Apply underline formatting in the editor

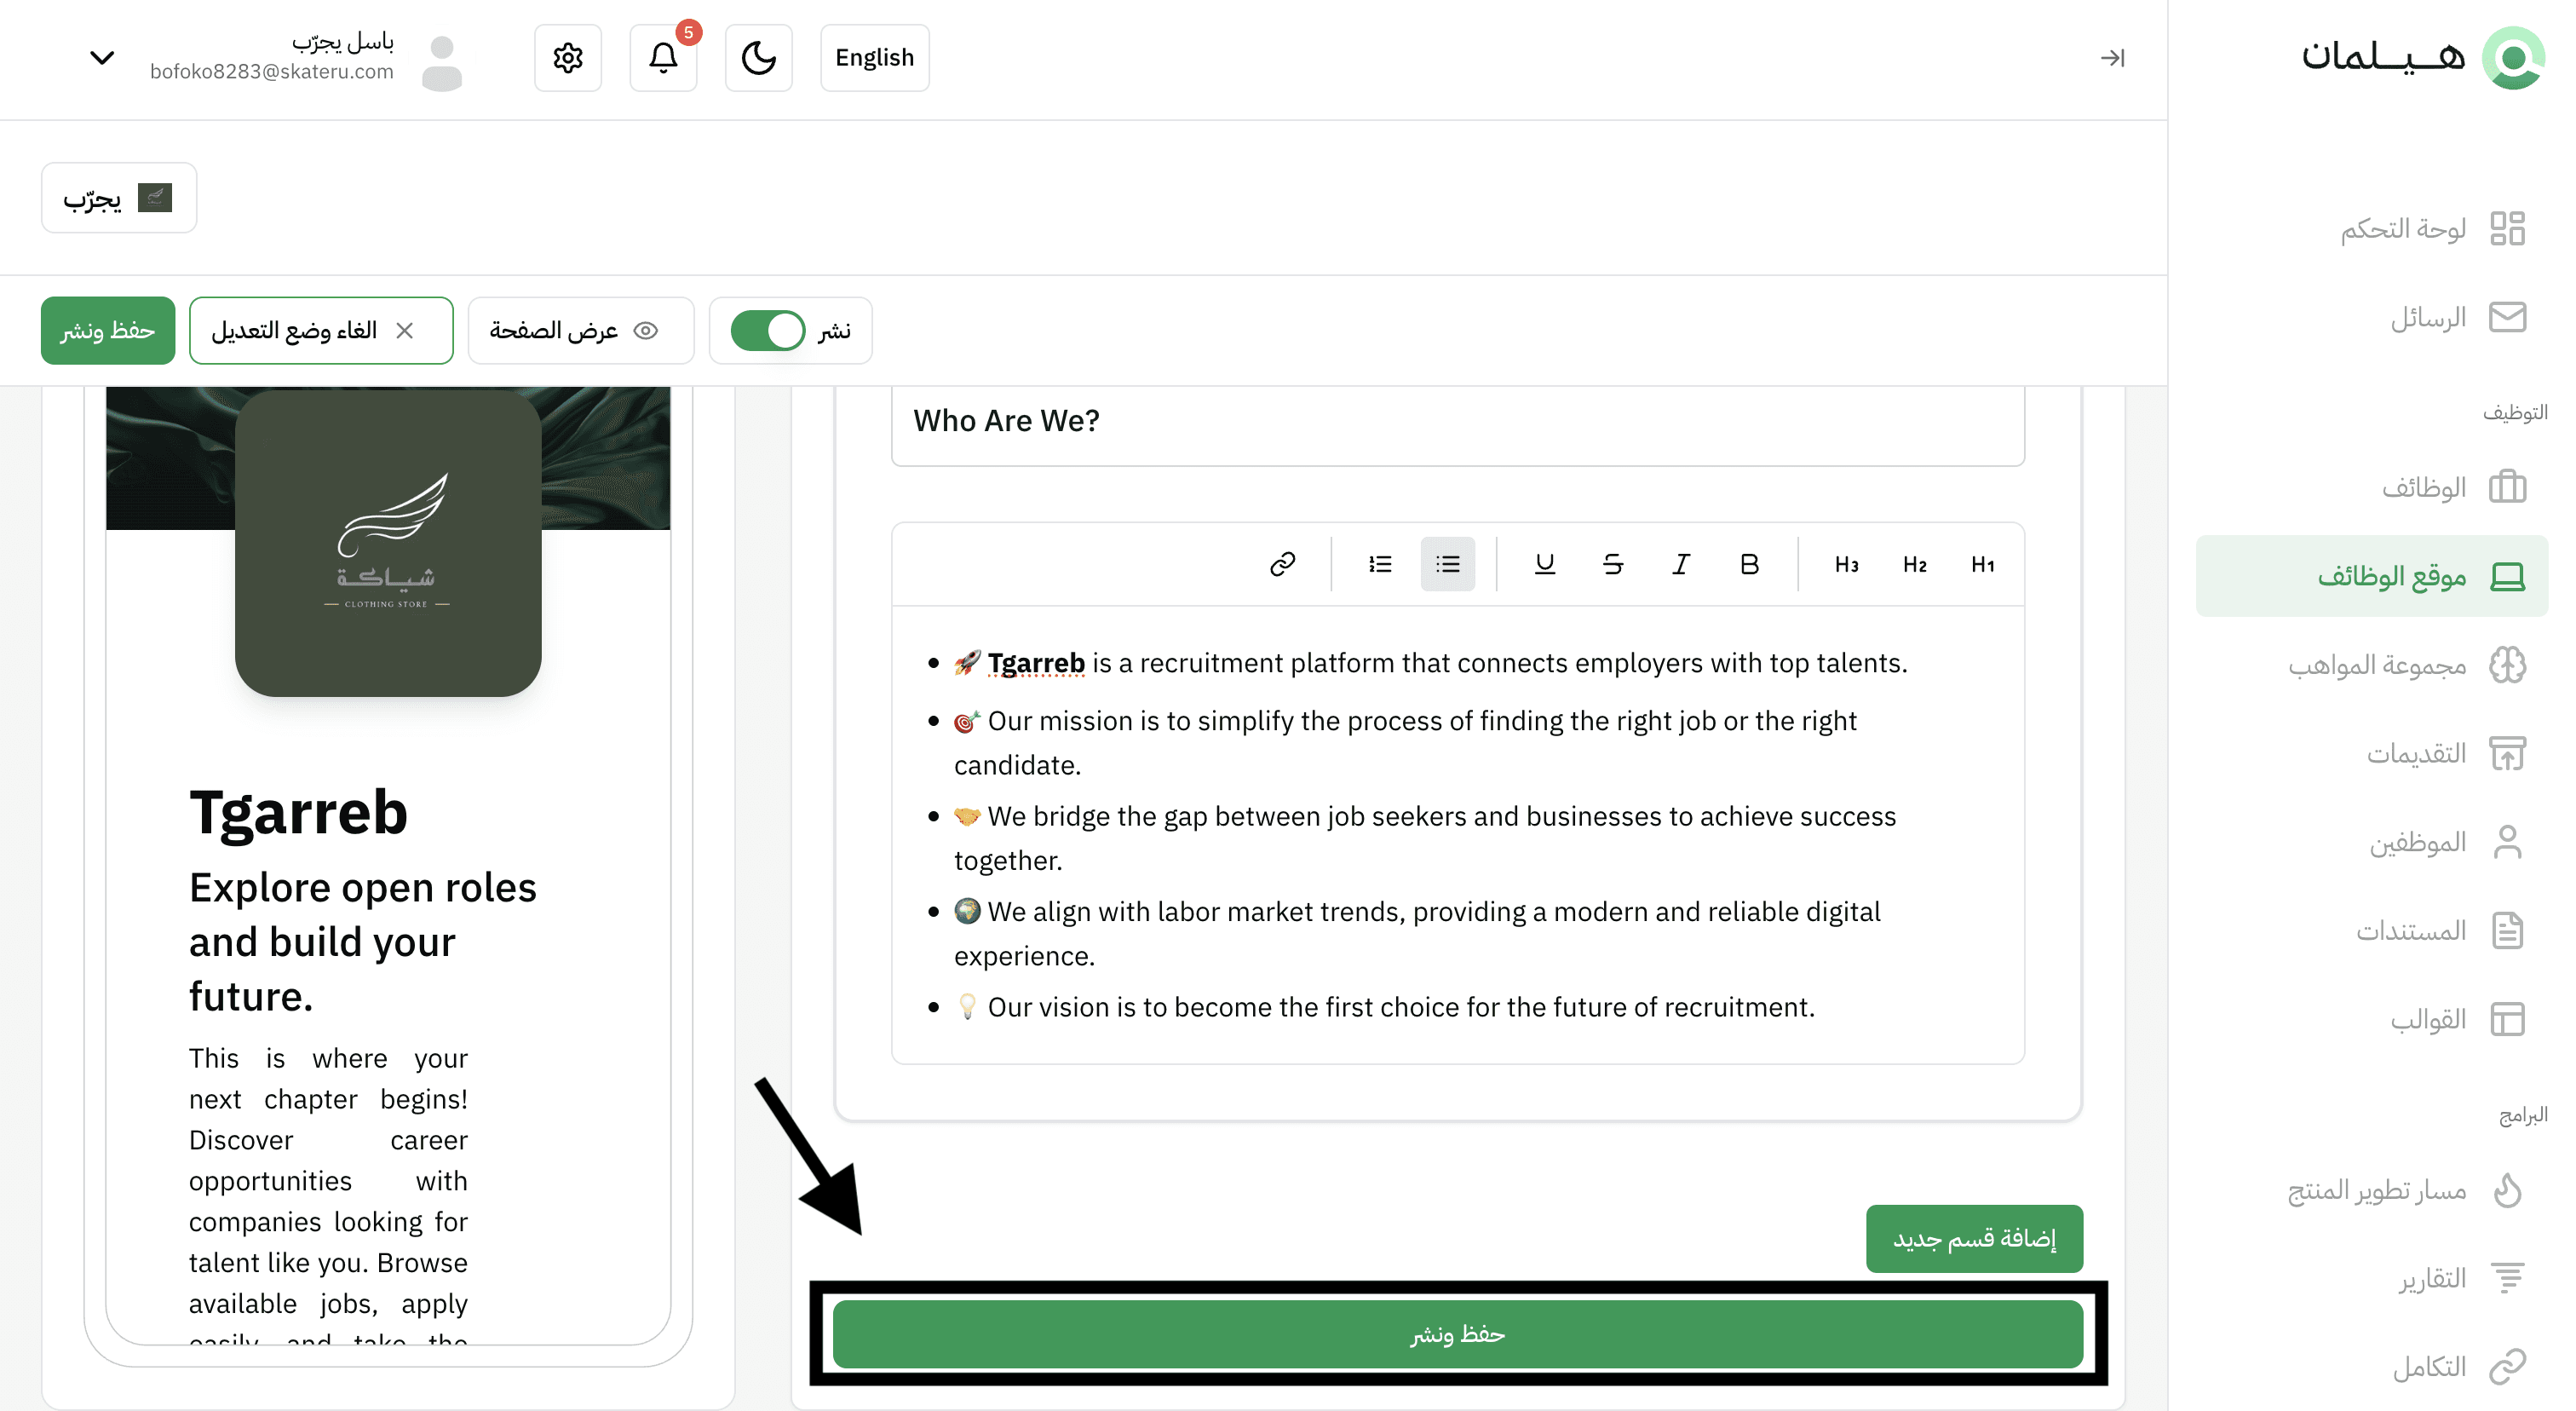(x=1544, y=564)
